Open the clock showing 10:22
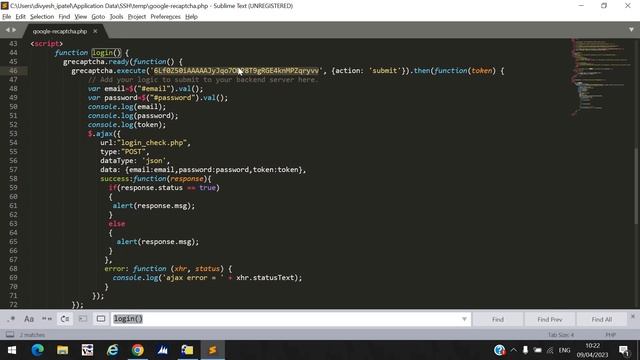The height and width of the screenshot is (360, 640). pos(592,350)
